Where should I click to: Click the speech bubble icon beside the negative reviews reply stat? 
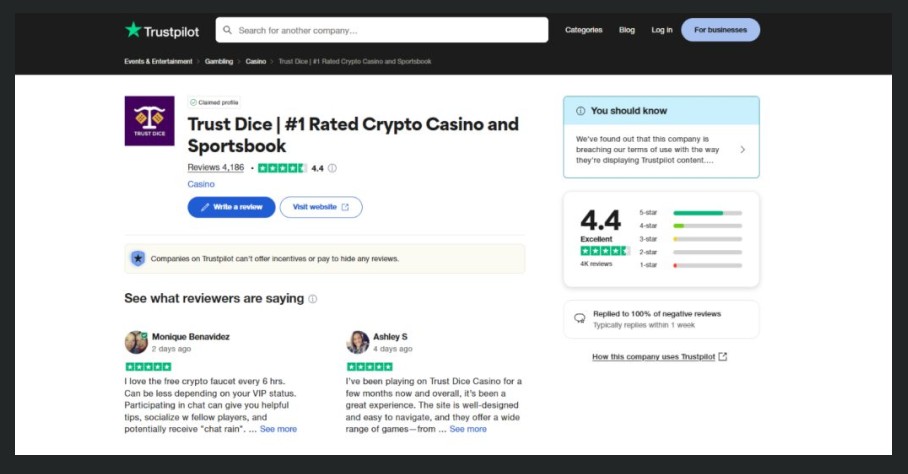pyautogui.click(x=579, y=319)
